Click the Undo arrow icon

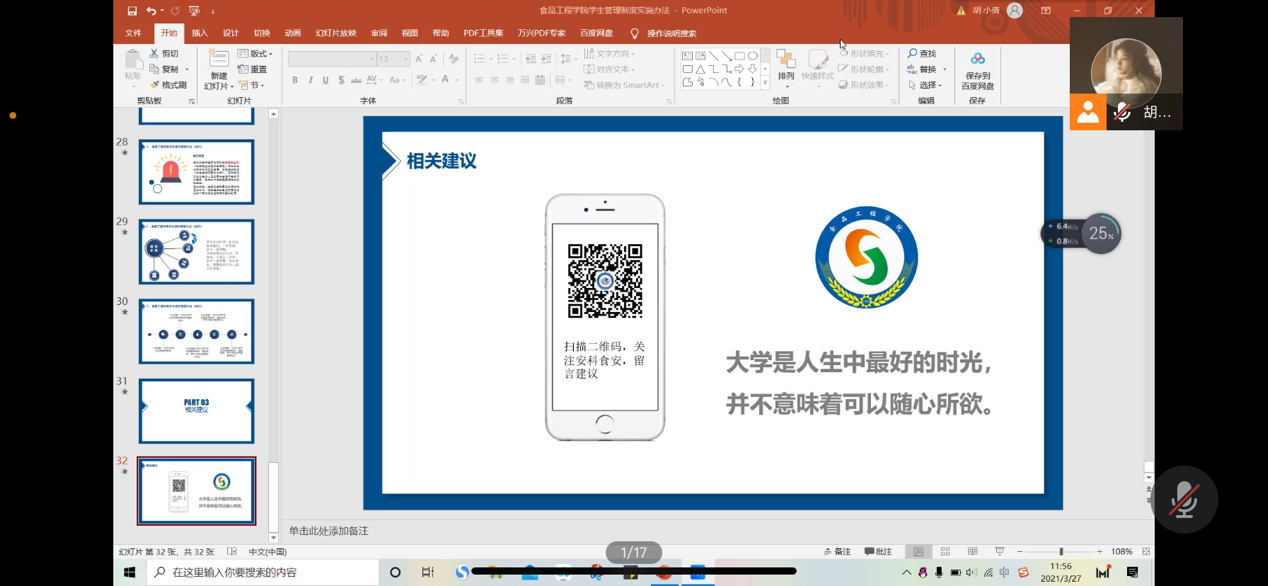(x=151, y=11)
